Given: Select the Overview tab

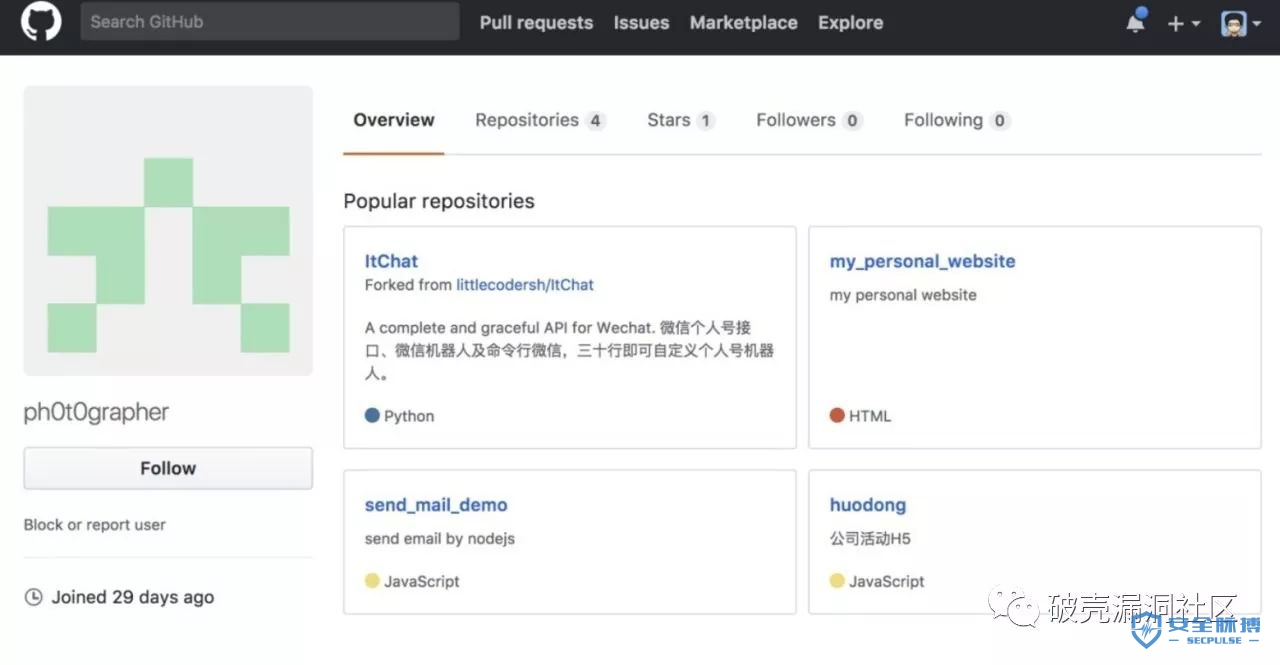Looking at the screenshot, I should coord(394,120).
